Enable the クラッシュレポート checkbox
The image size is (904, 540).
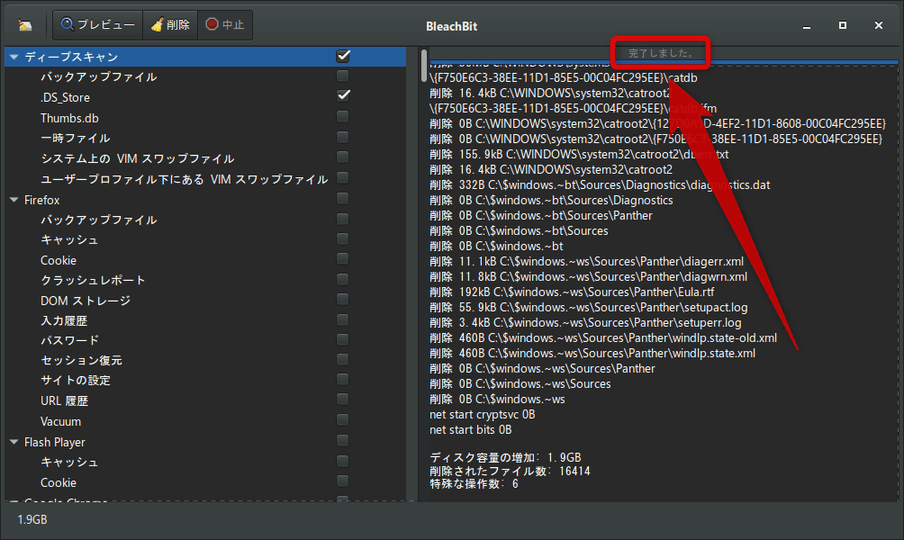tap(342, 279)
